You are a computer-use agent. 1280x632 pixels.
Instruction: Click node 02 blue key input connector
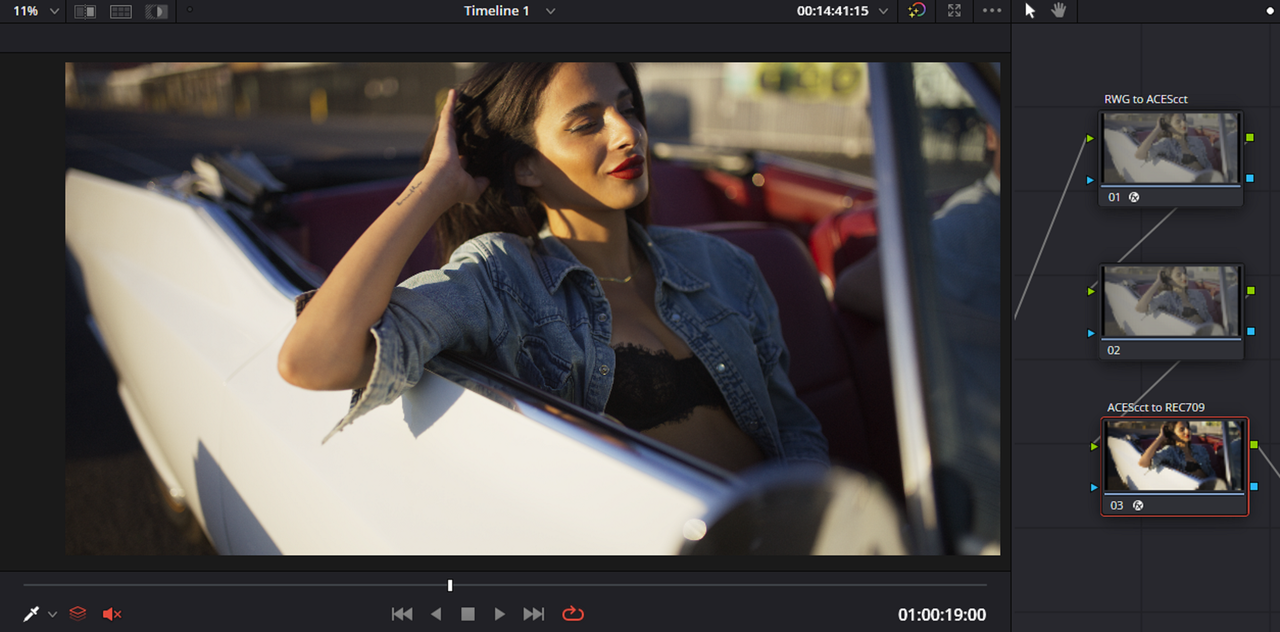coord(1091,332)
